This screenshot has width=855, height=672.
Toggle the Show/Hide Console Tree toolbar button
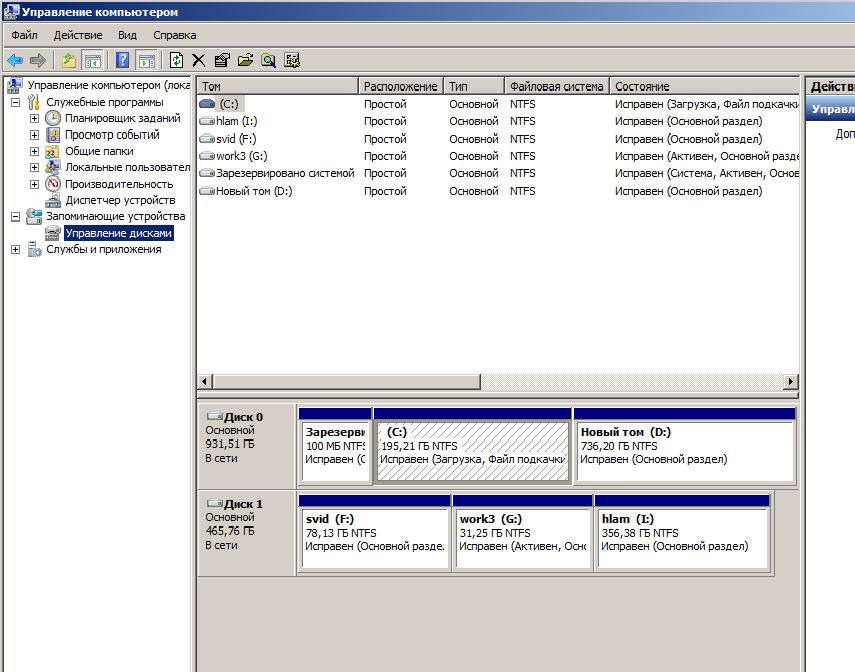(92, 60)
